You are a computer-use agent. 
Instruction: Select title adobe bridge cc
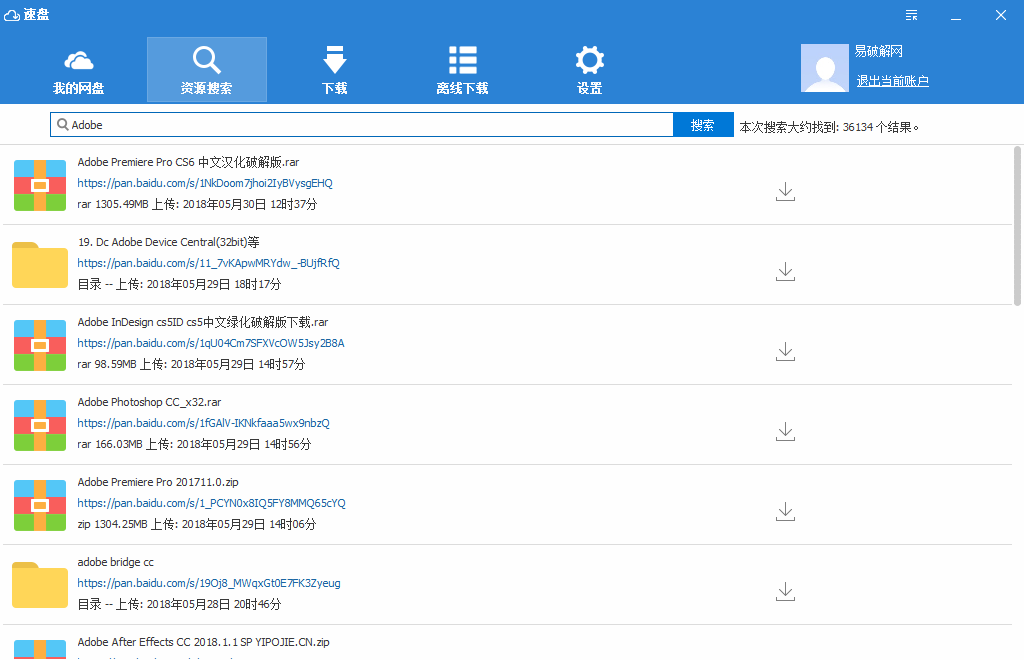click(x=116, y=562)
